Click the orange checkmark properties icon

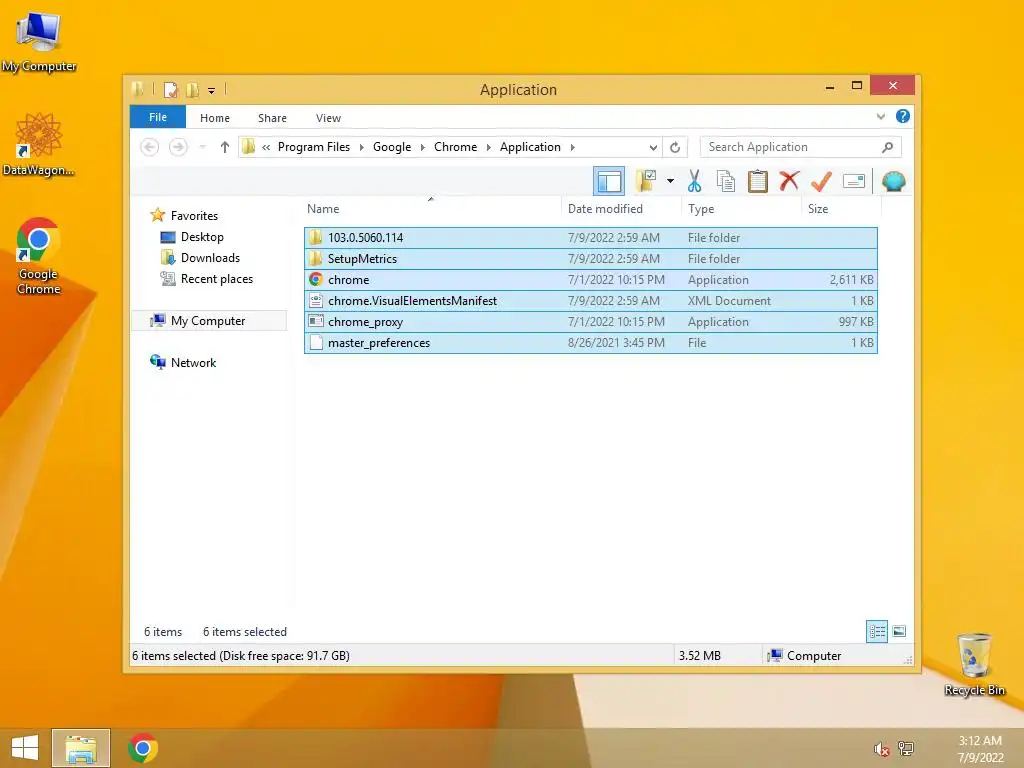[x=821, y=181]
